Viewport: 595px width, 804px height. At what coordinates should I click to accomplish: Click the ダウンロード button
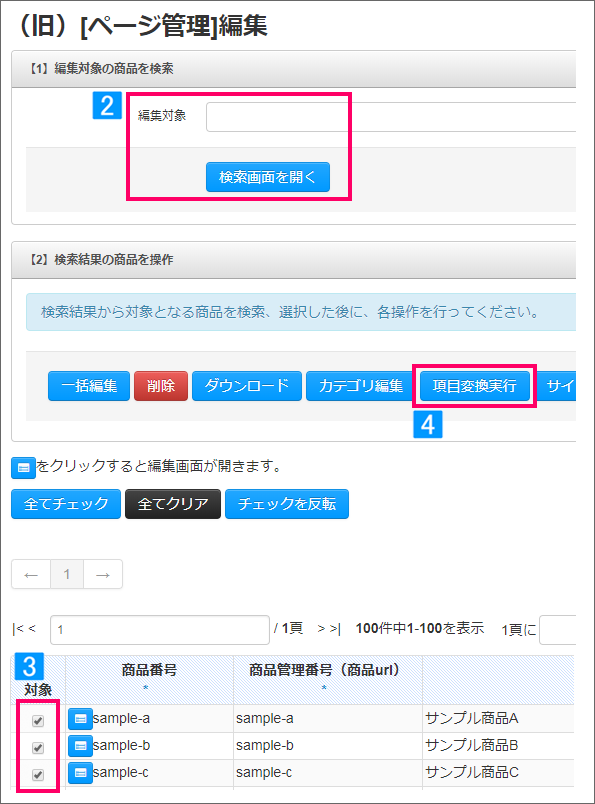tap(247, 386)
